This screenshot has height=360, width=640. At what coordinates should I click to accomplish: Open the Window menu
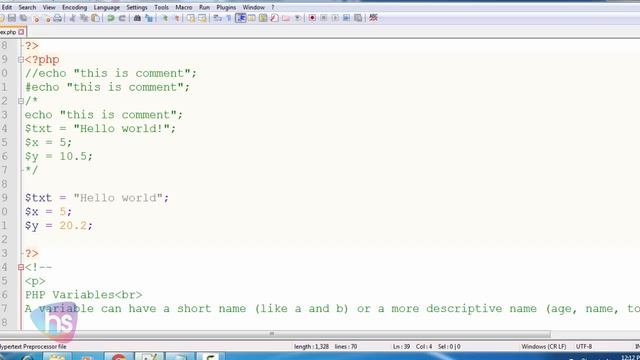coord(253,7)
